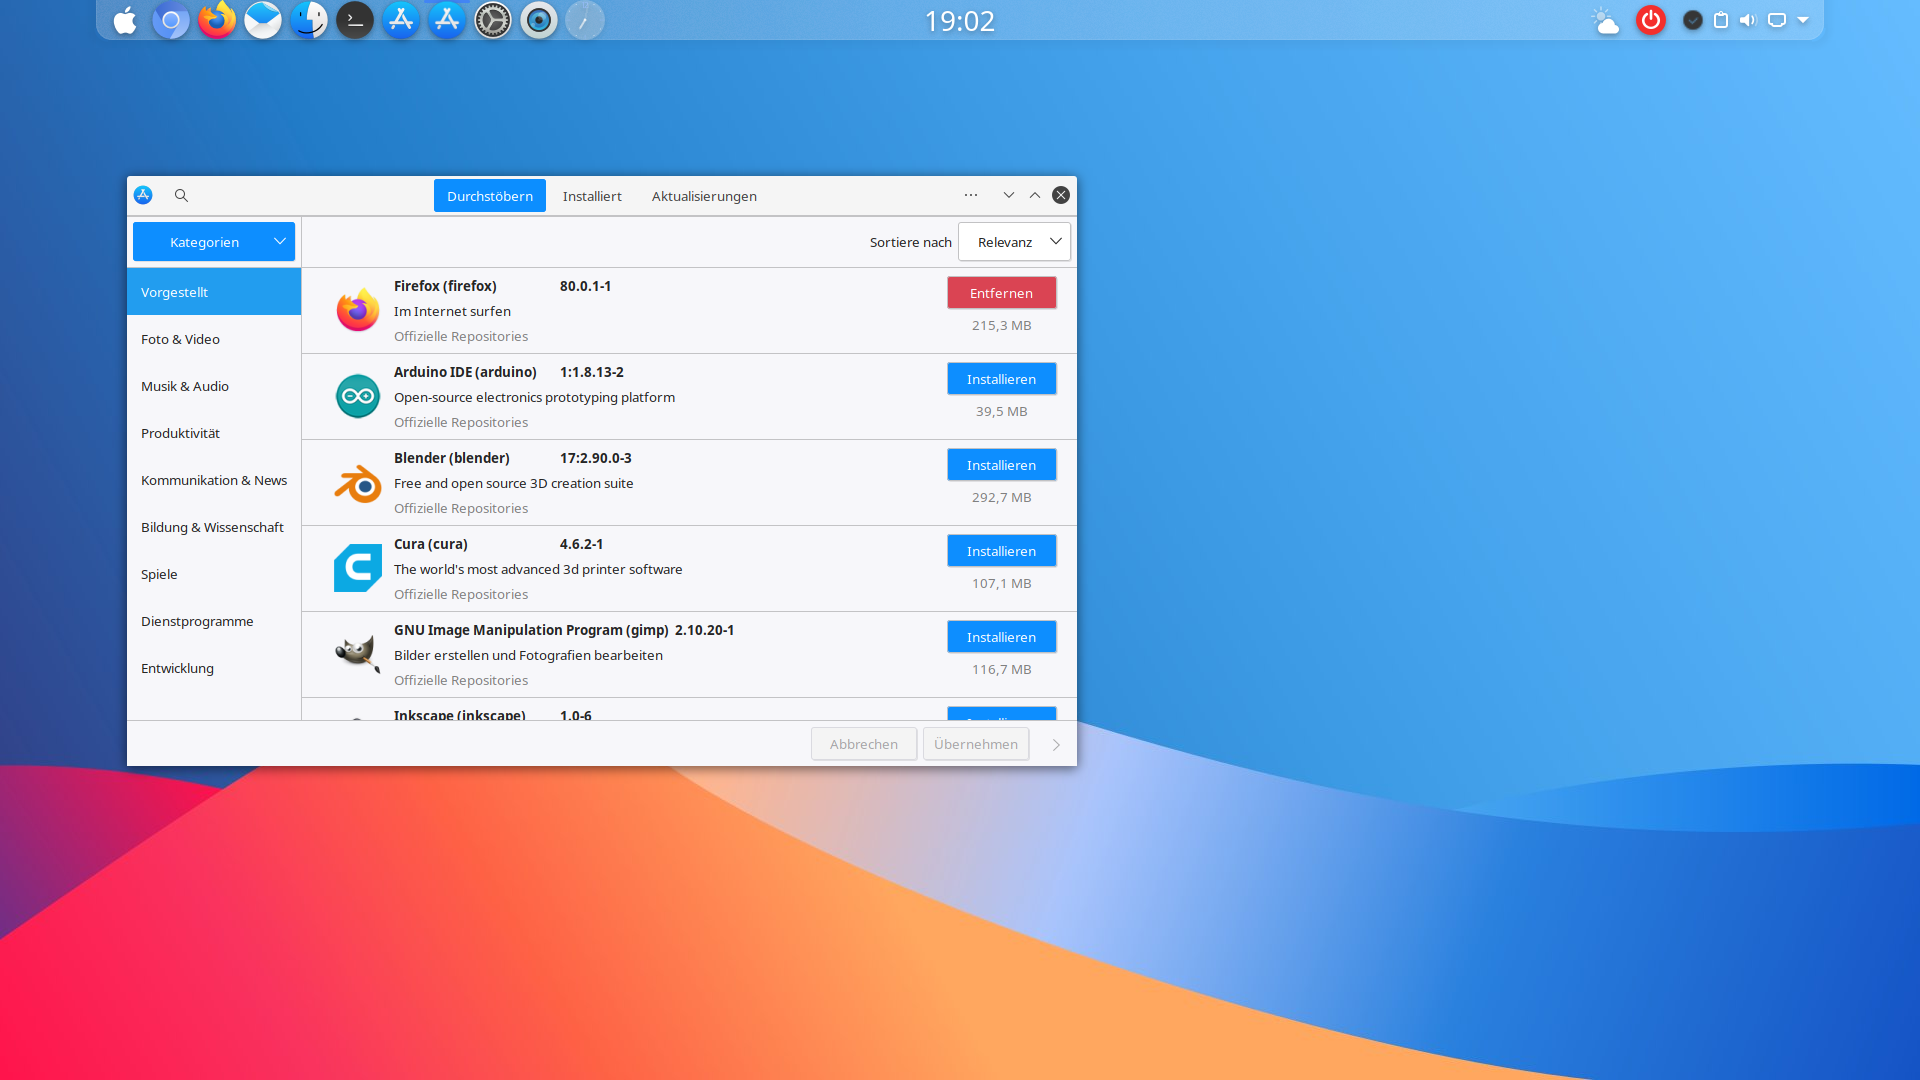Open the clipboard tray icon

1721,20
